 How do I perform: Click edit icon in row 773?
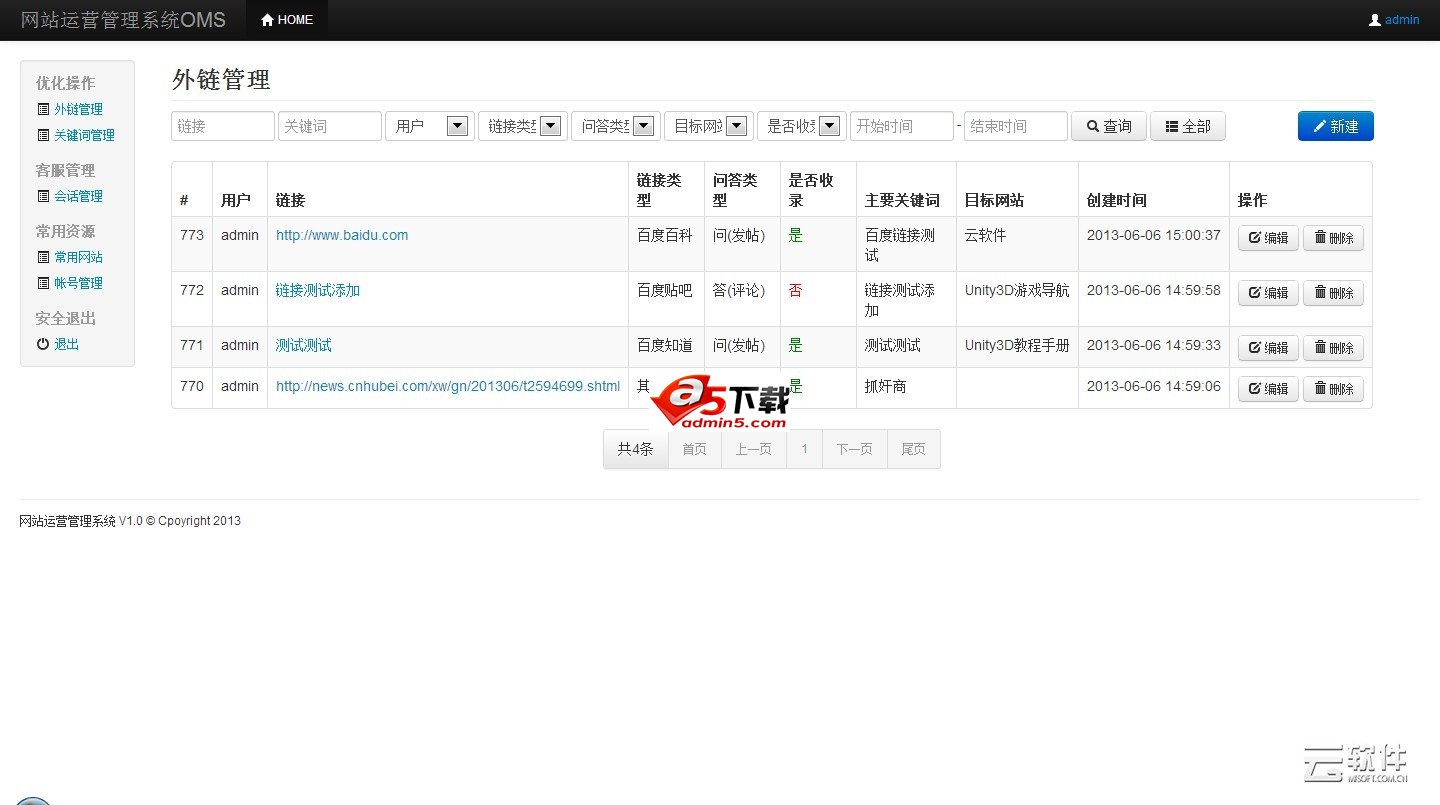point(1255,238)
